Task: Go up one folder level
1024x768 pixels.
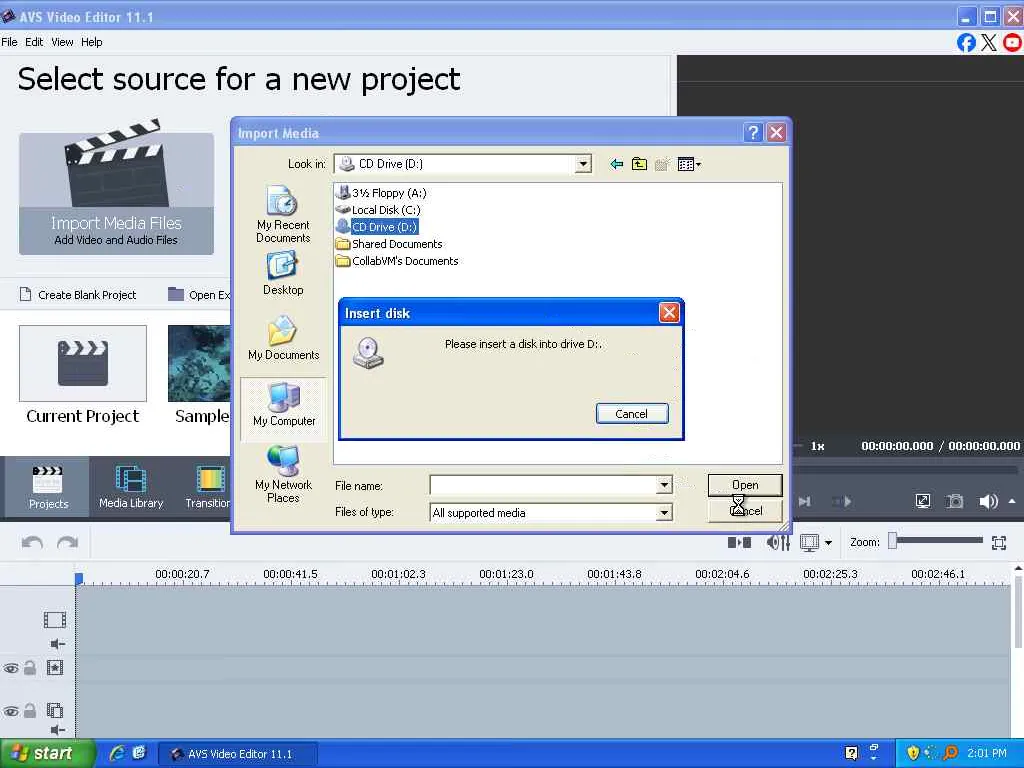Action: pos(639,164)
